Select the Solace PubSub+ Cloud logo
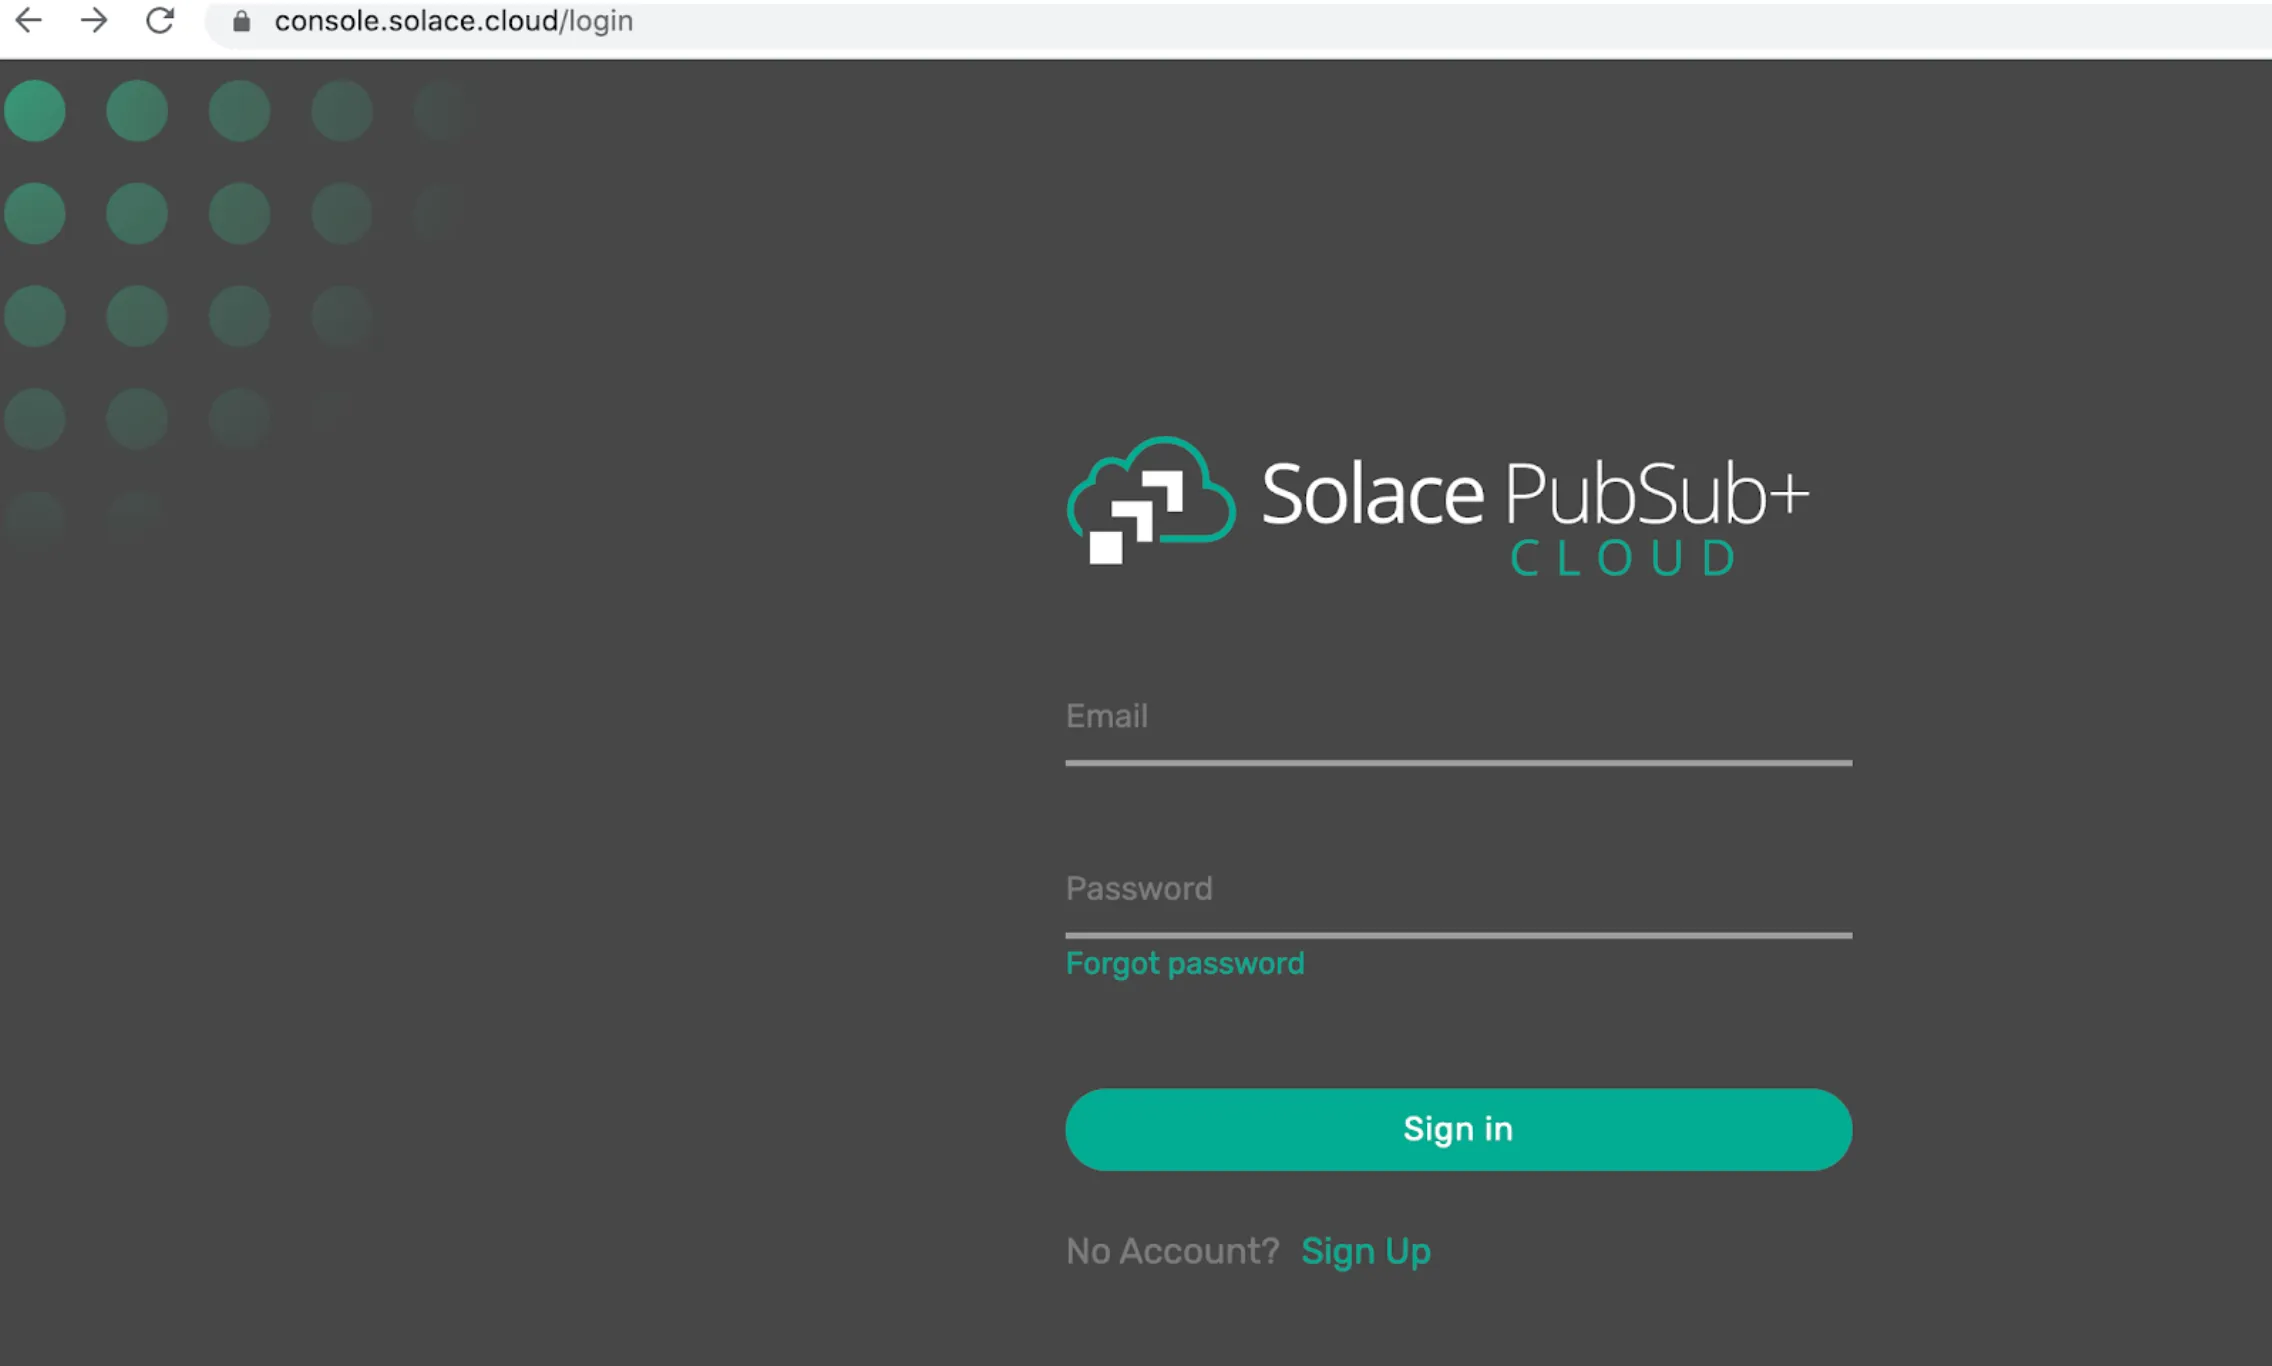Viewport: 2272px width, 1366px height. [x=1438, y=506]
